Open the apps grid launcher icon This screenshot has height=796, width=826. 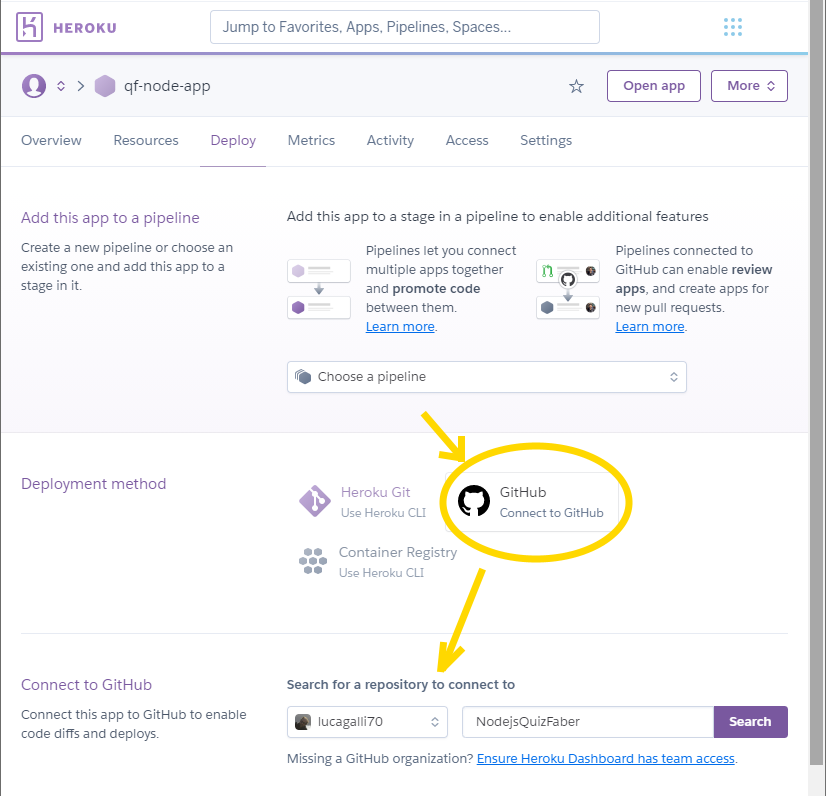coord(732,27)
